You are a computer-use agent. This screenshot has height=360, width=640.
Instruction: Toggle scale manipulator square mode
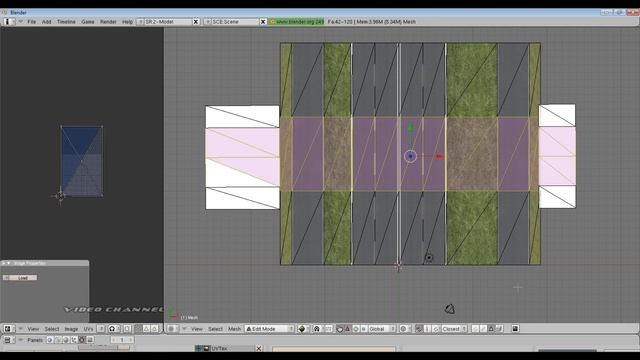pyautogui.click(x=363, y=329)
